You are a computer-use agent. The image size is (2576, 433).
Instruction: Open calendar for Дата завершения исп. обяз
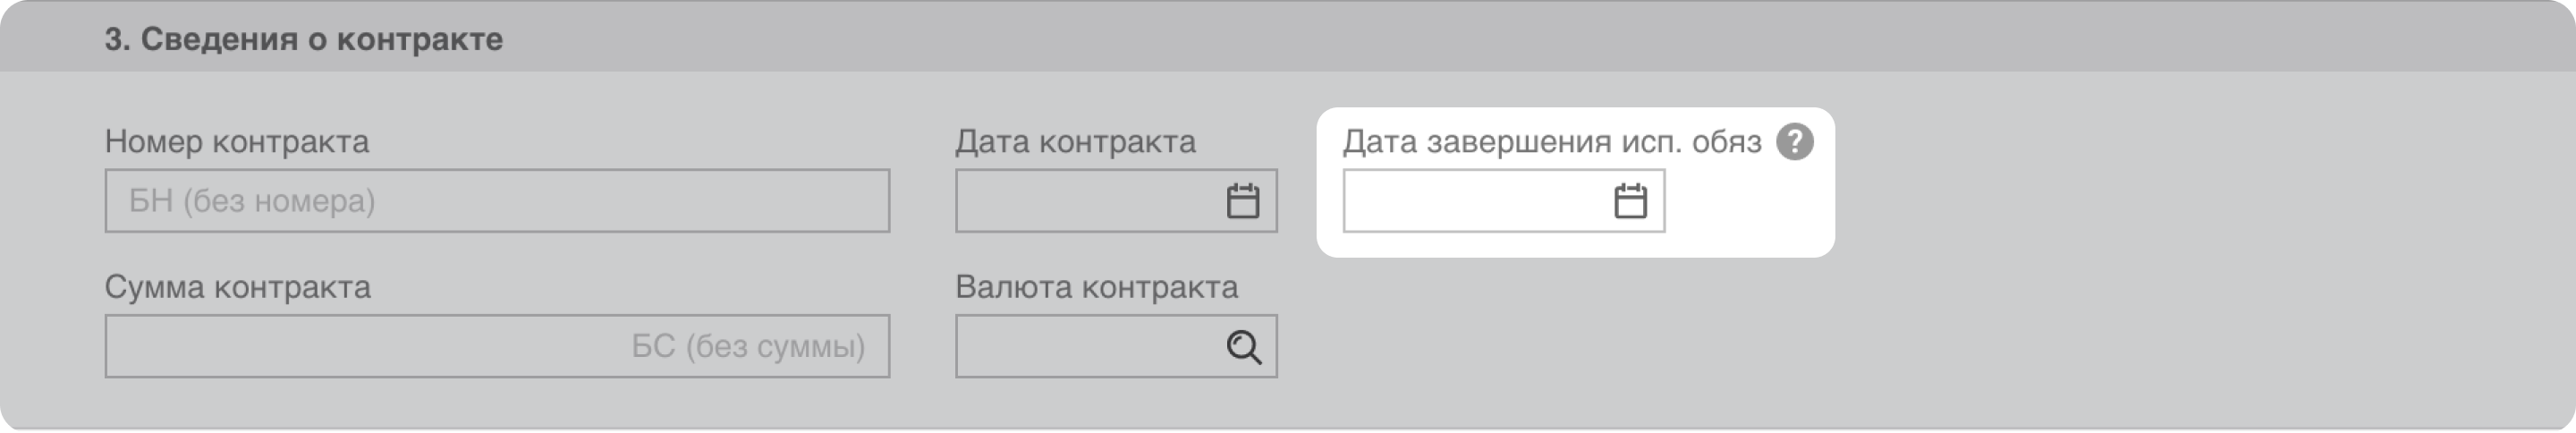[1630, 201]
